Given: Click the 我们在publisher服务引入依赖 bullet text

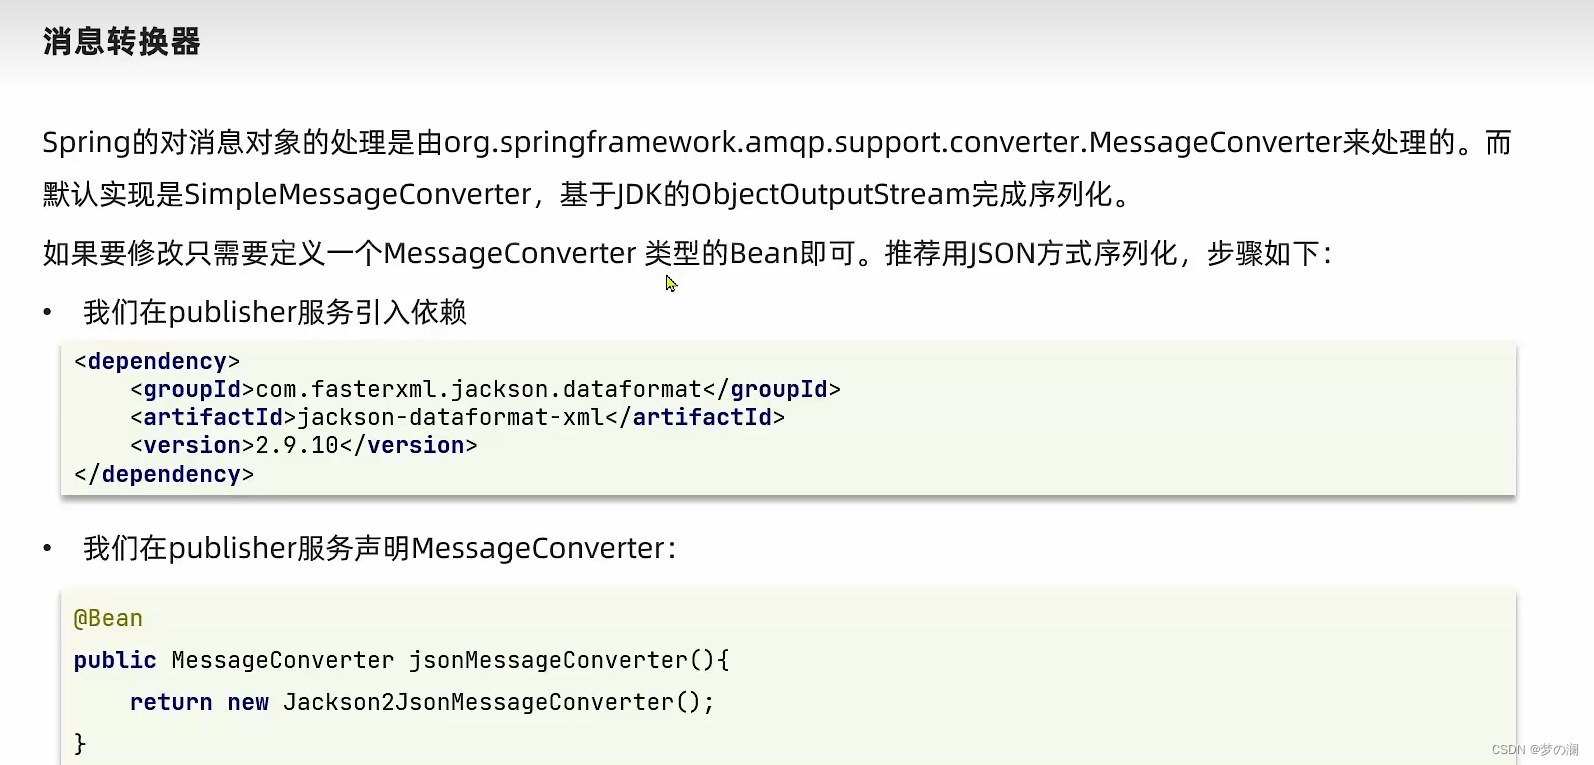Looking at the screenshot, I should [275, 313].
